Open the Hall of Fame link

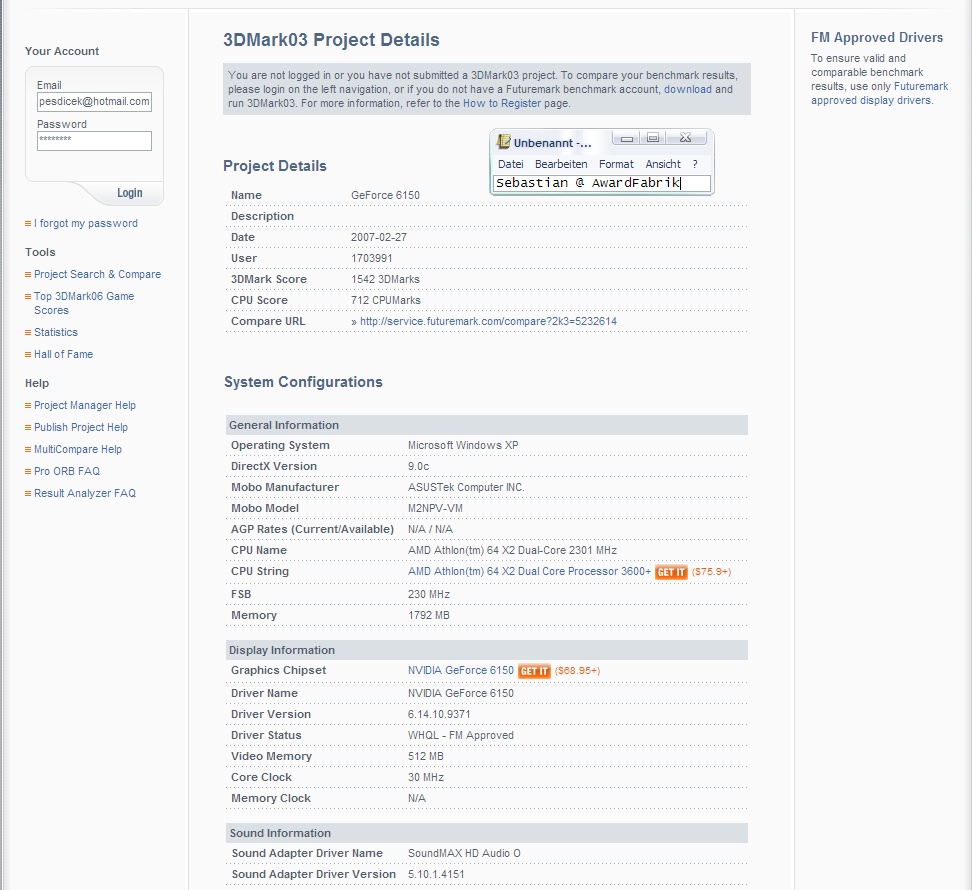coord(63,354)
